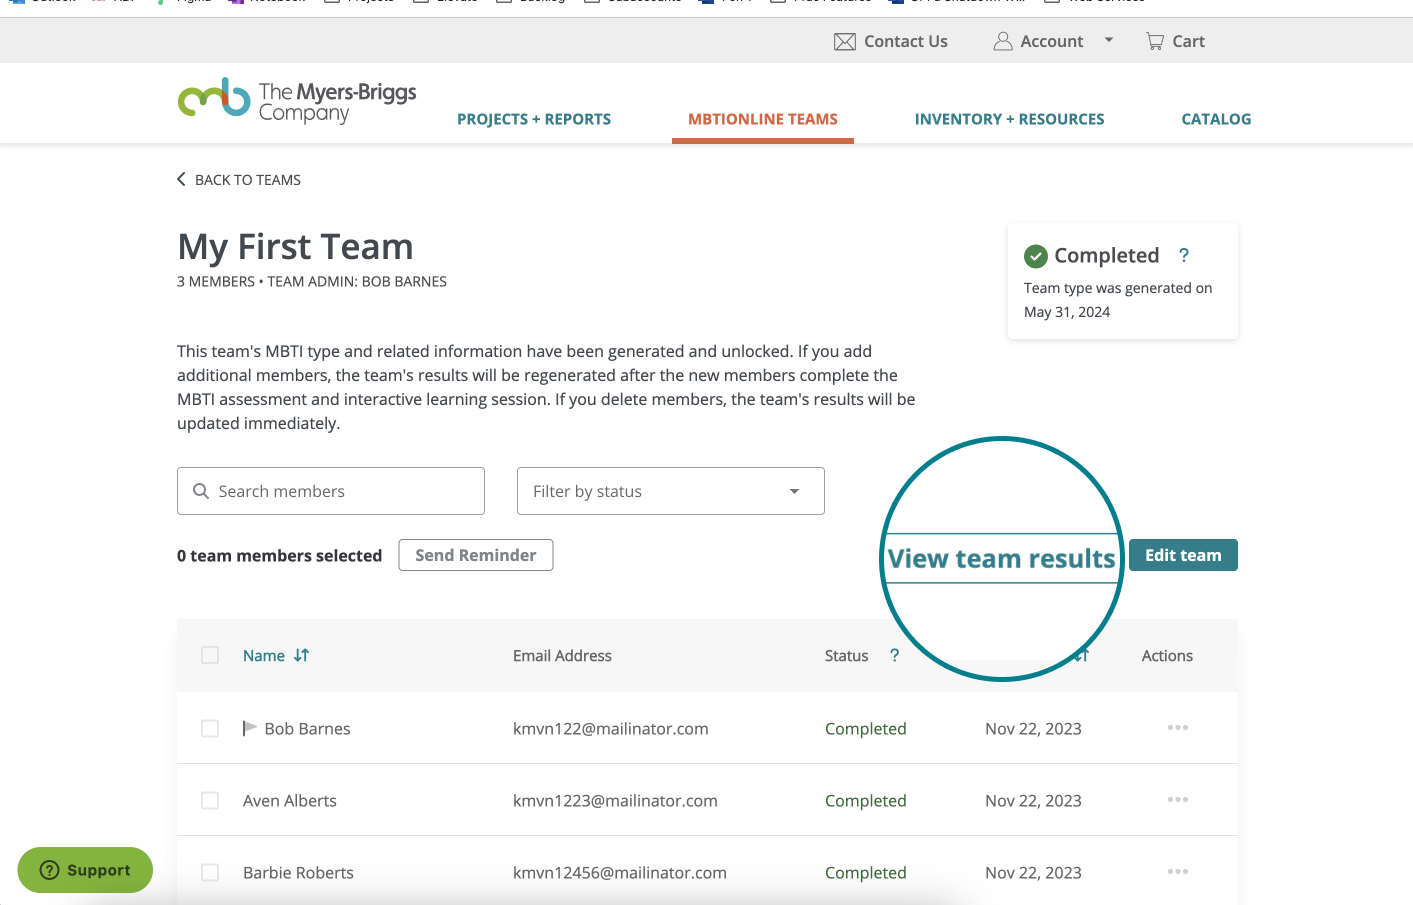This screenshot has height=905, width=1413.
Task: Open actions menu for Bob Barnes
Action: coord(1178,728)
